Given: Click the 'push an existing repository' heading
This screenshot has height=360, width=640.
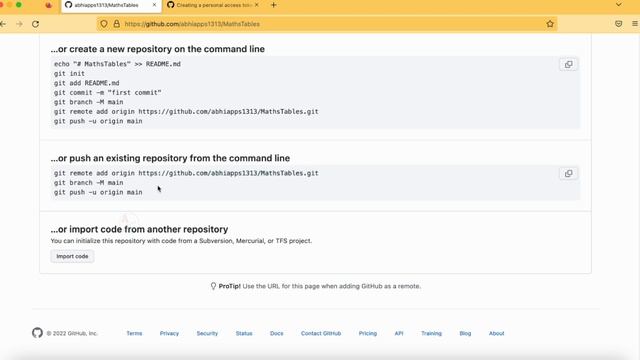Looking at the screenshot, I should (170, 158).
